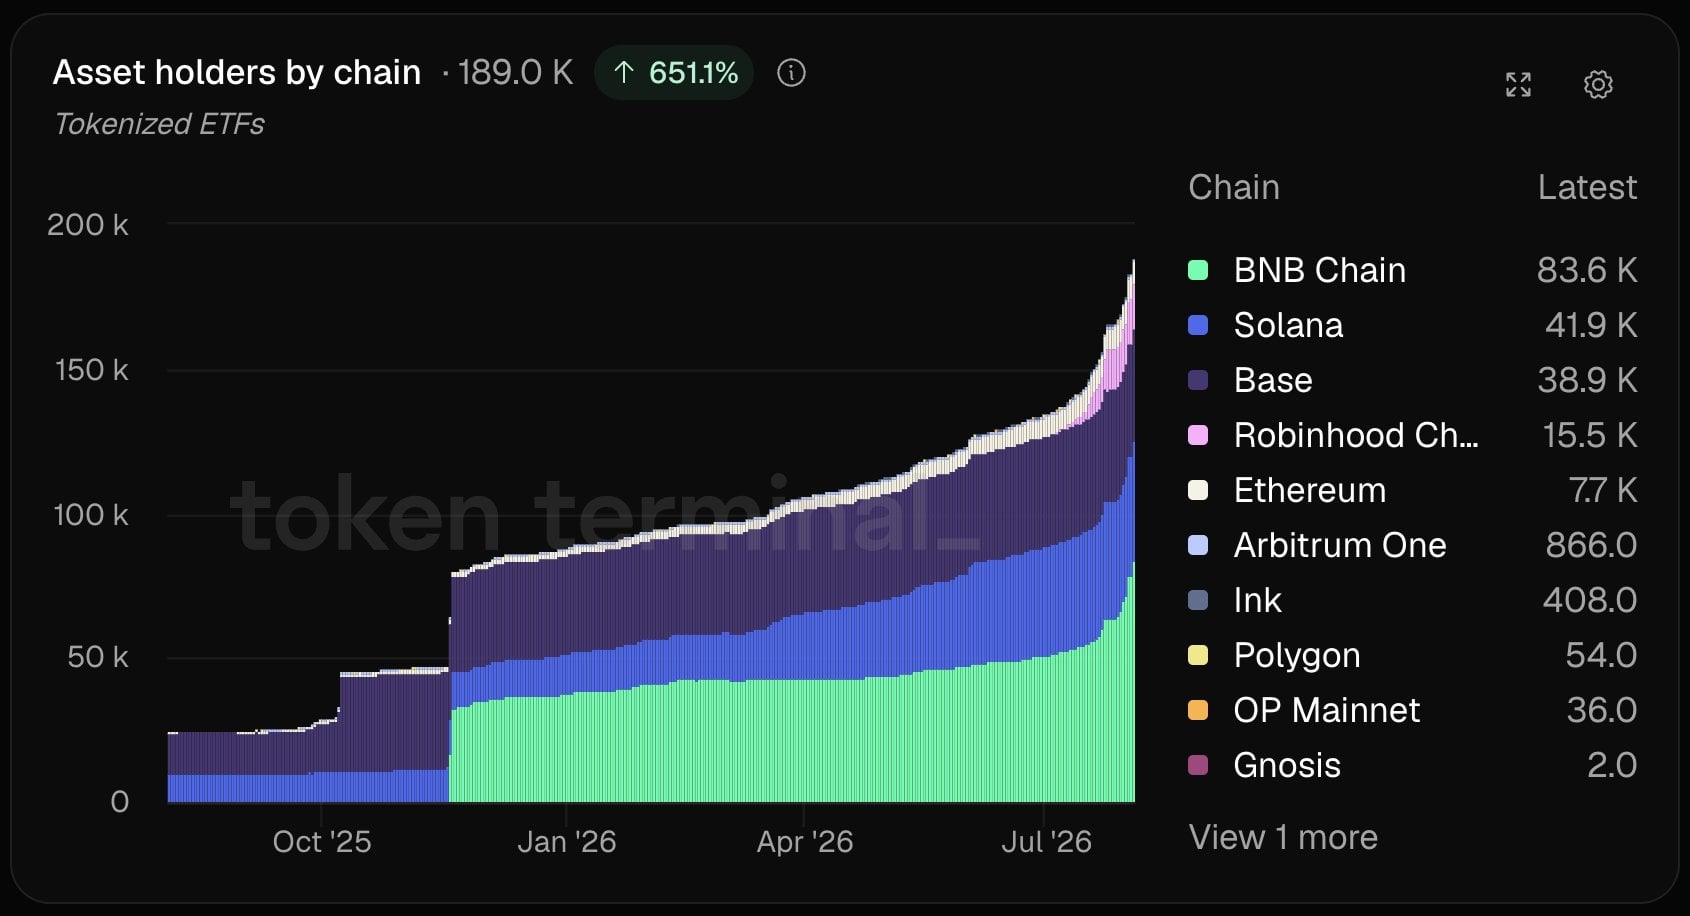Select the Polygon legend entry
This screenshot has height=916, width=1690.
coord(1412,655)
